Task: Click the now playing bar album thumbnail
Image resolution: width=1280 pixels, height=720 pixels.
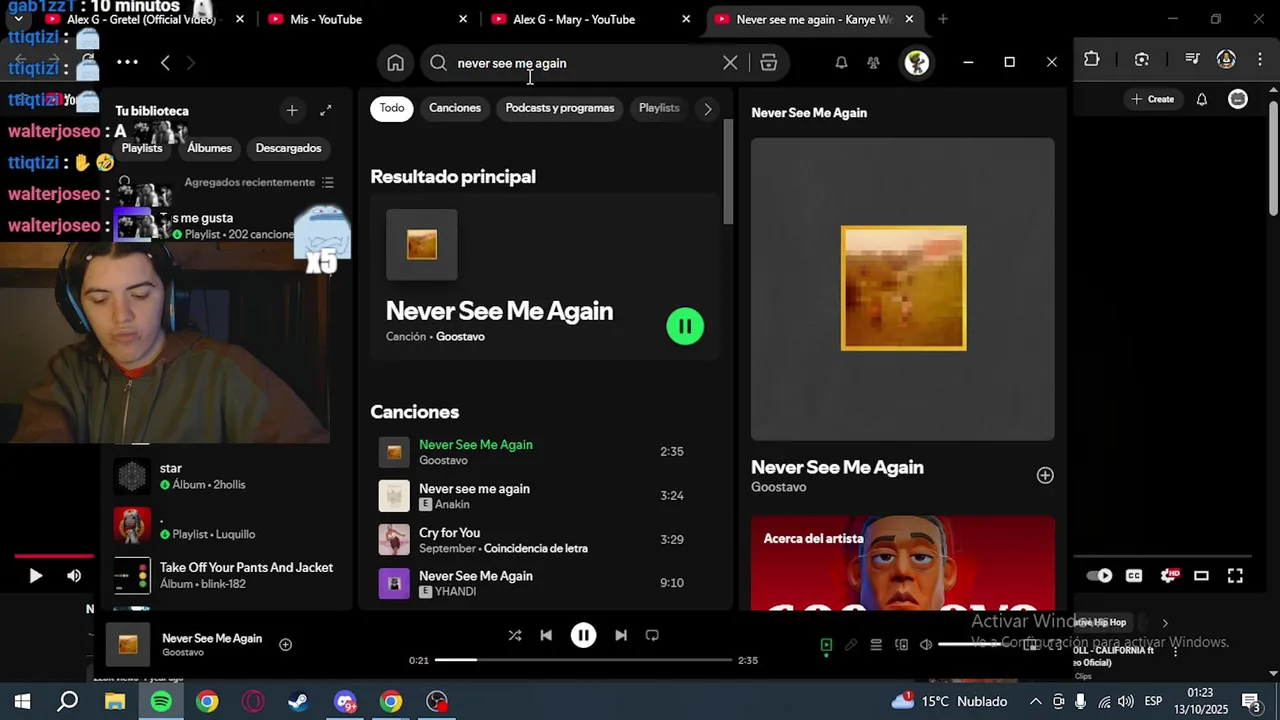Action: tap(128, 645)
